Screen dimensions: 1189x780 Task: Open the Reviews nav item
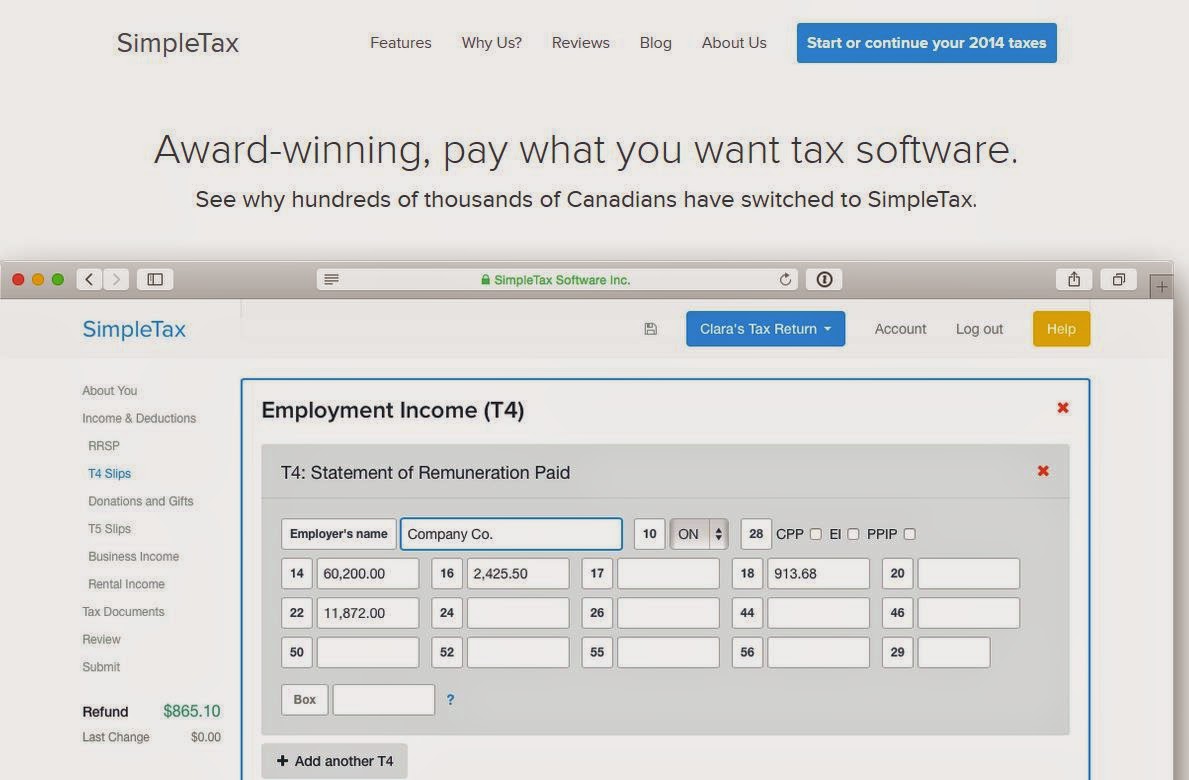pyautogui.click(x=580, y=43)
